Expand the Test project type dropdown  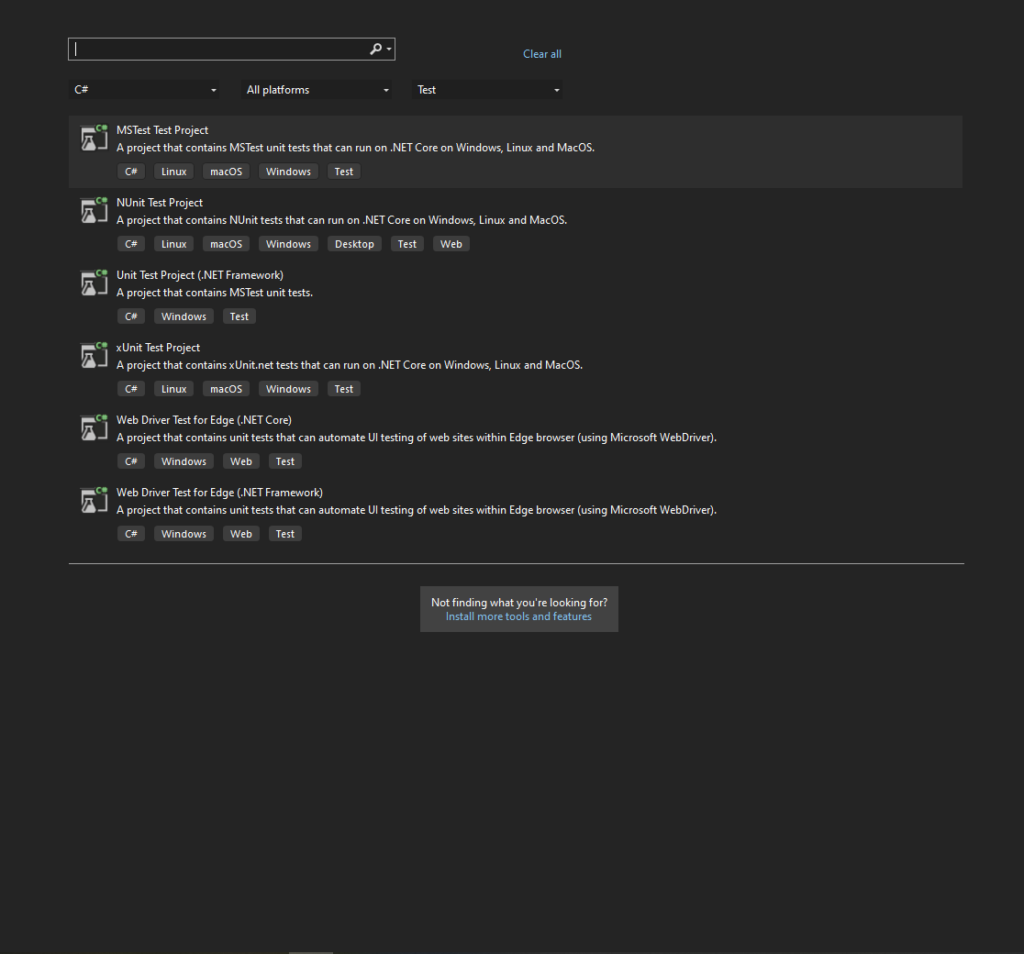488,90
